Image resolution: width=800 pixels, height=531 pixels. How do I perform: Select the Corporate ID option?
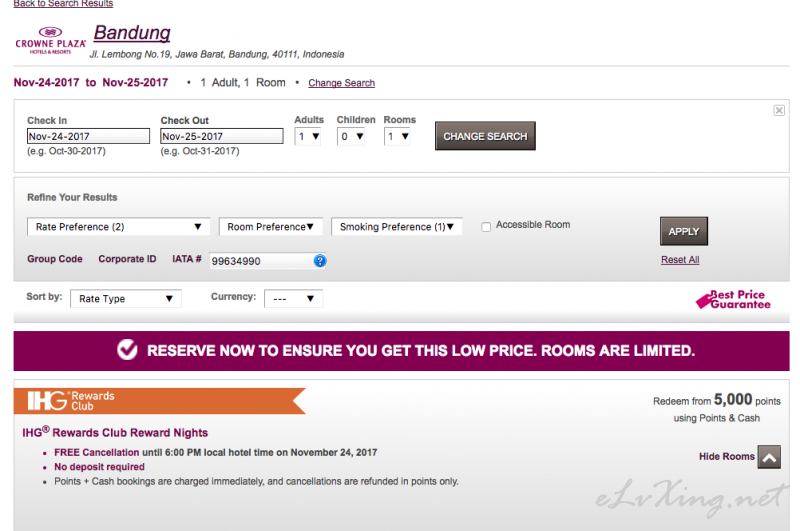tap(127, 259)
